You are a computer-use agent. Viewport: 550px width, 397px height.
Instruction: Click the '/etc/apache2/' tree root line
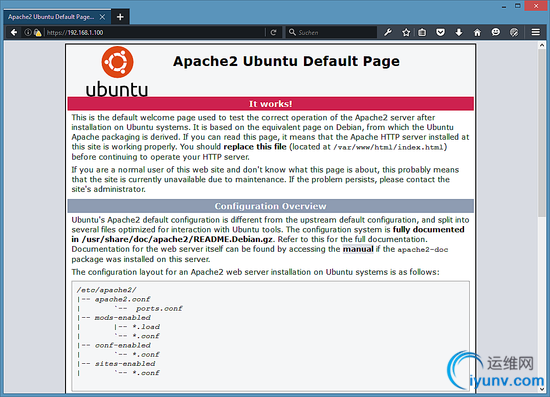pyautogui.click(x=107, y=290)
